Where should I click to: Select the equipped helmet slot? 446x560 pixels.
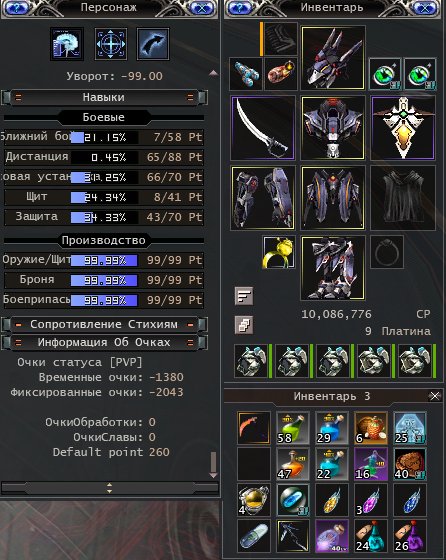pos(333,57)
